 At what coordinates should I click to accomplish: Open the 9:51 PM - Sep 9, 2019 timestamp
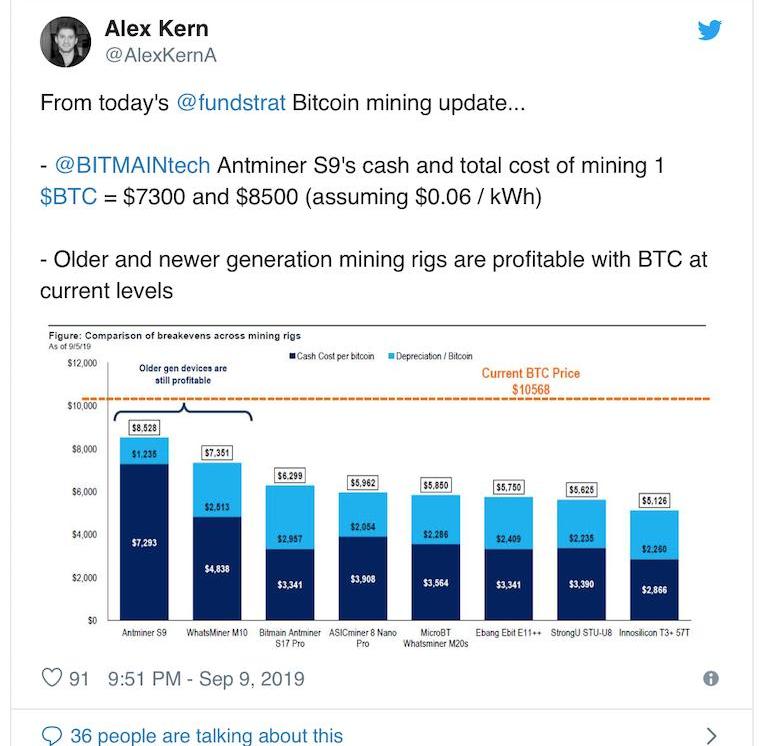click(x=206, y=679)
